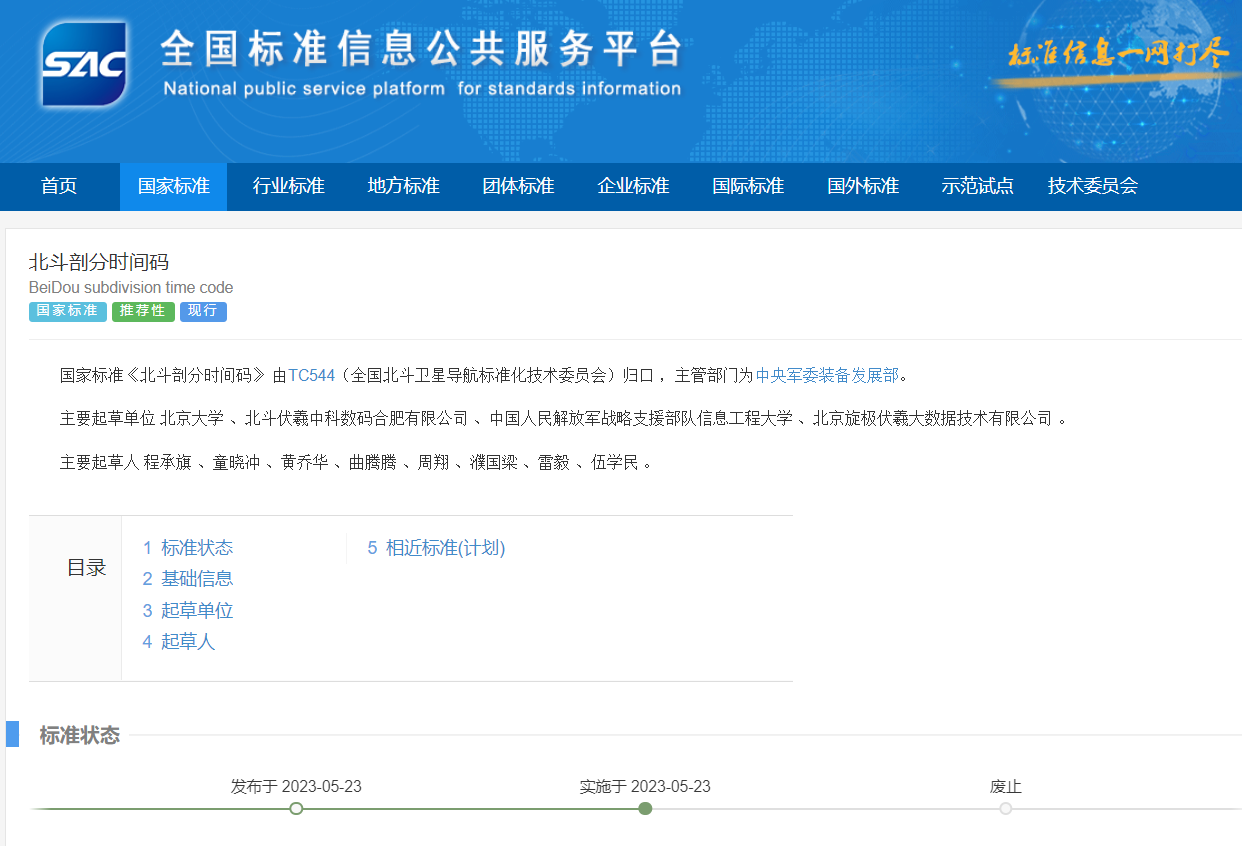Open the 中央军委装备发展部 link
The image size is (1242, 846).
(x=826, y=376)
